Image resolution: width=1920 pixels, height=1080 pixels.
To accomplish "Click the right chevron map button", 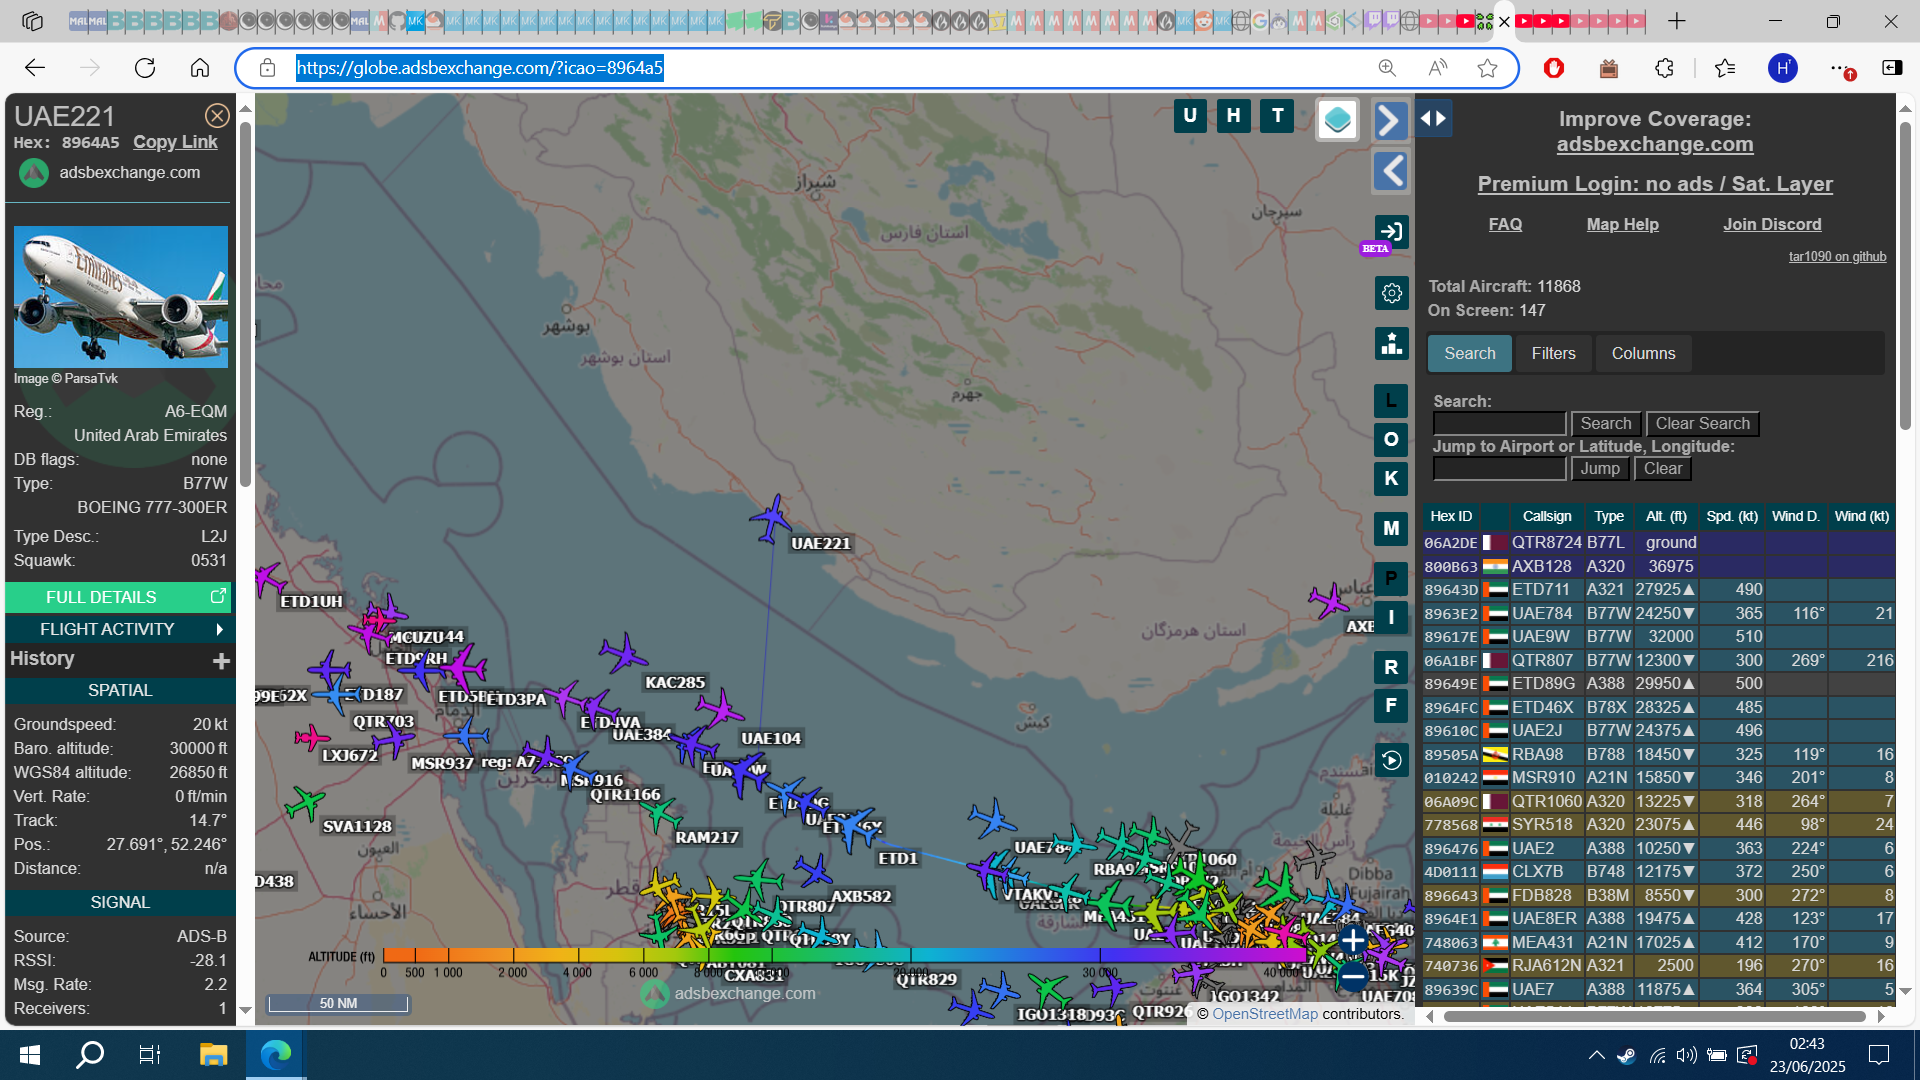I will coord(1391,121).
